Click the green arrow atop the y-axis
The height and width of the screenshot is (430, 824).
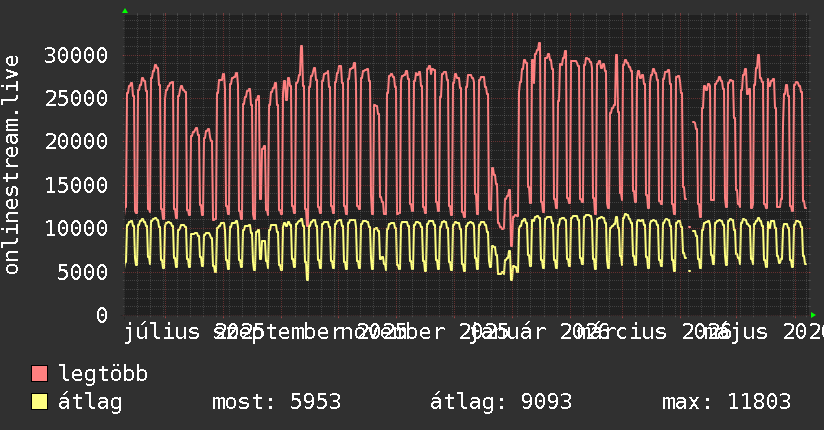[125, 11]
